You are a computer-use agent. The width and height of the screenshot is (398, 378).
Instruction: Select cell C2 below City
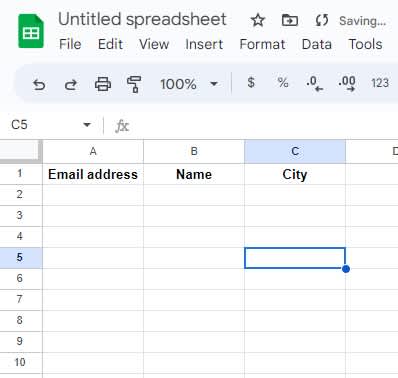(x=295, y=195)
